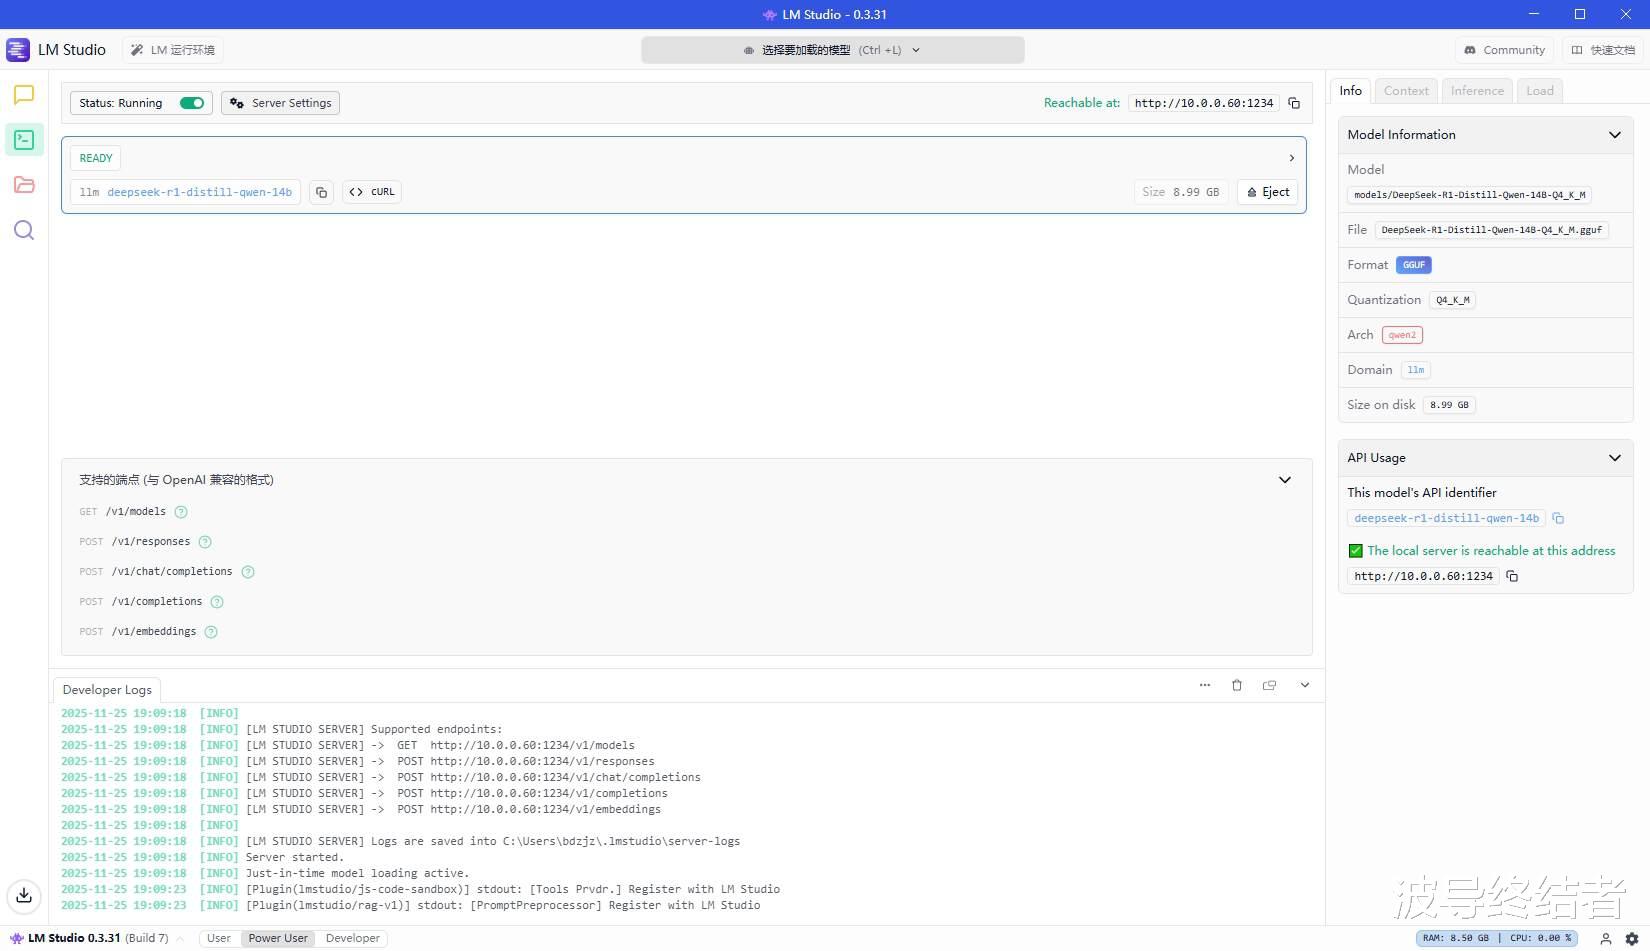
Task: Open Server Settings
Action: [281, 103]
